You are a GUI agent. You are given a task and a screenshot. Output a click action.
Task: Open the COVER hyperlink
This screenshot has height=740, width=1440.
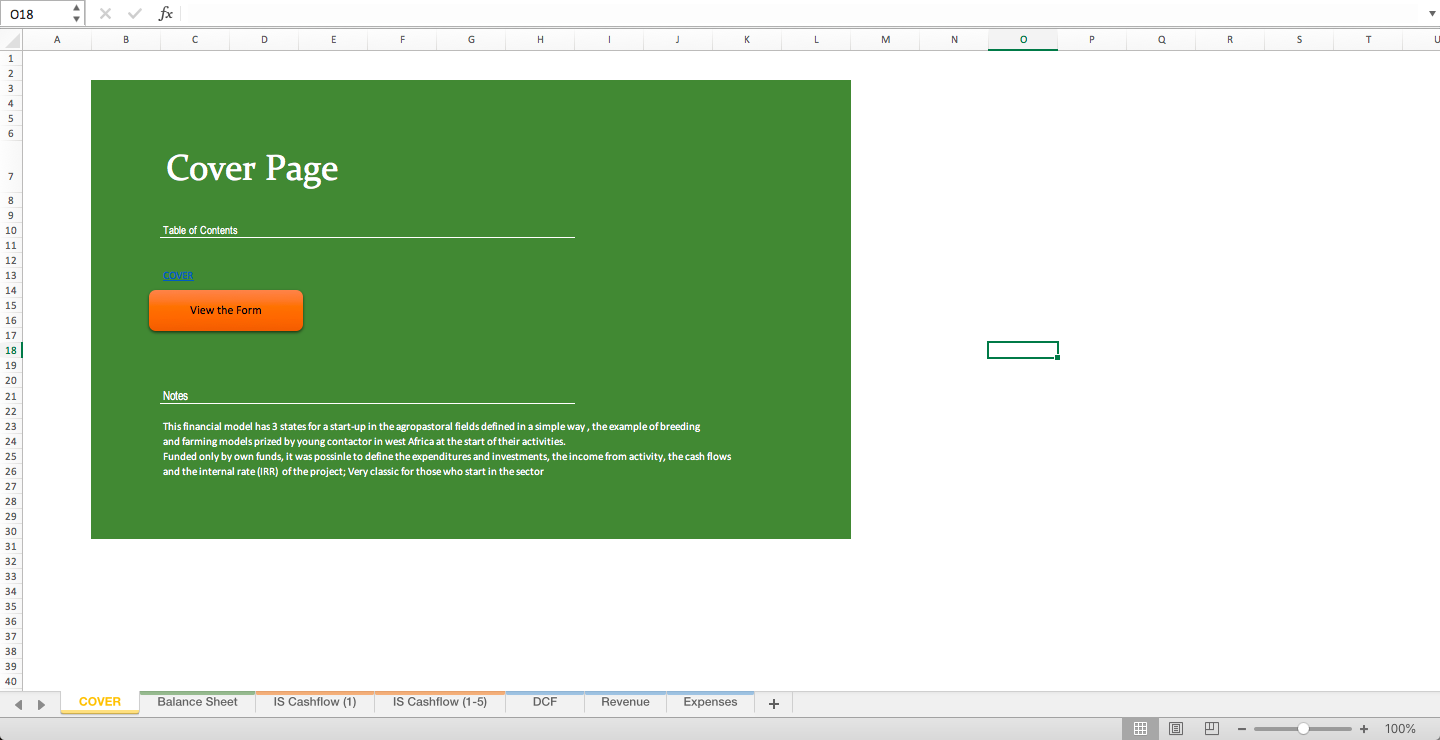[178, 275]
